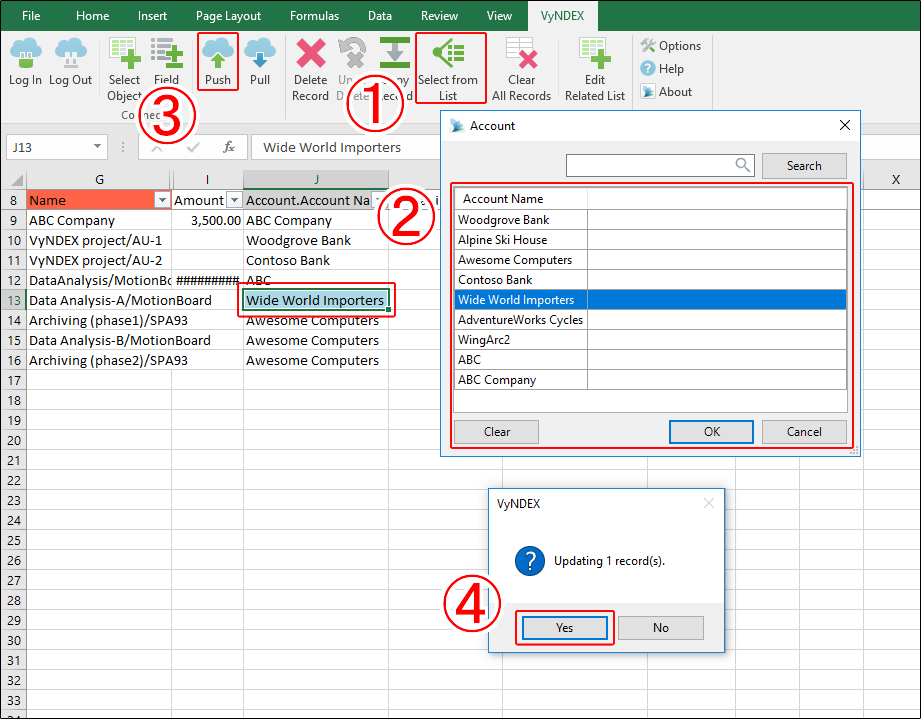Open the Name column filter dropdown
Screen dimensions: 921x719
[x=162, y=200]
